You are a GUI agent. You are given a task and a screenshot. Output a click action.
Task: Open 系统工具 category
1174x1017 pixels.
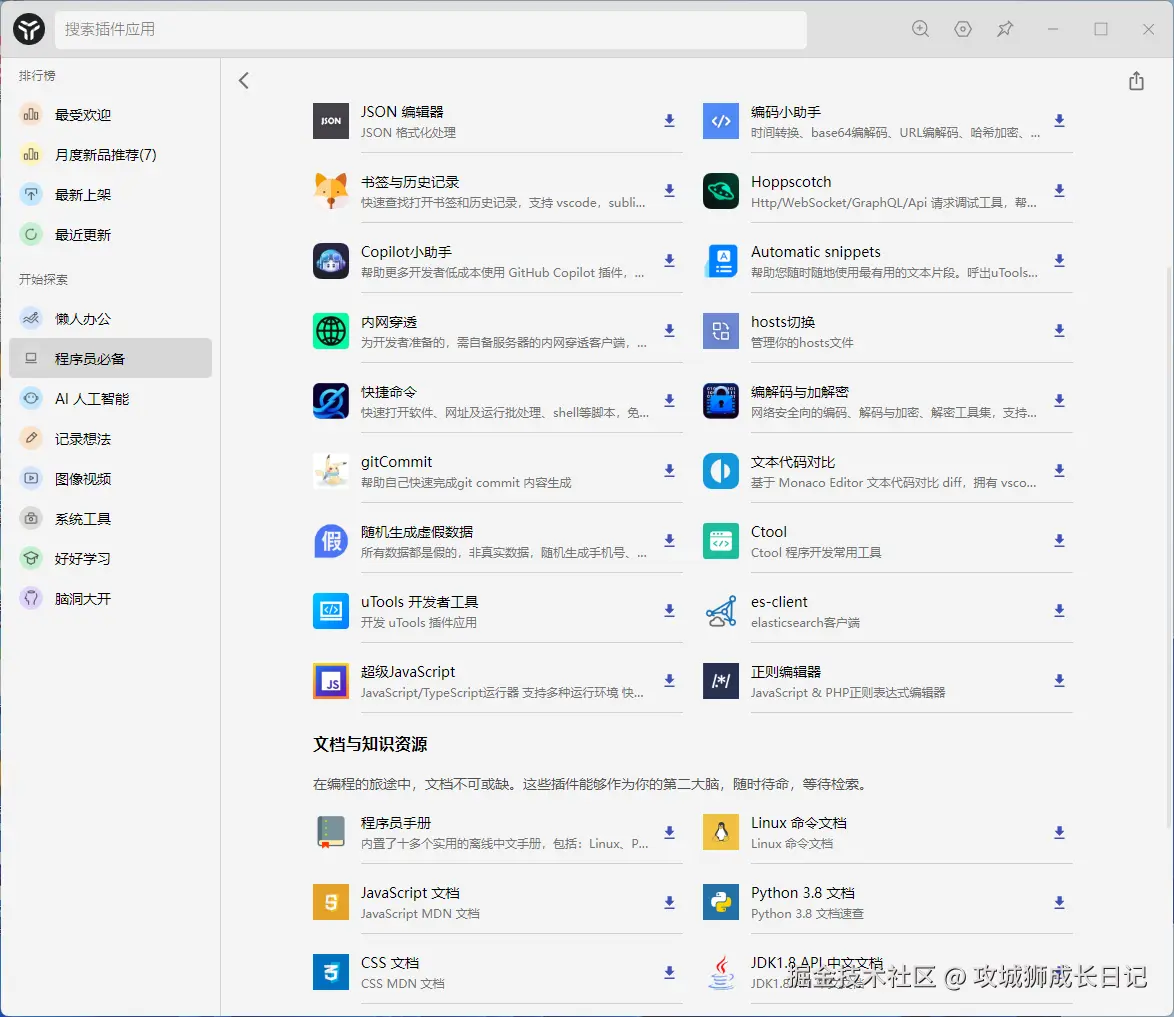(x=110, y=519)
